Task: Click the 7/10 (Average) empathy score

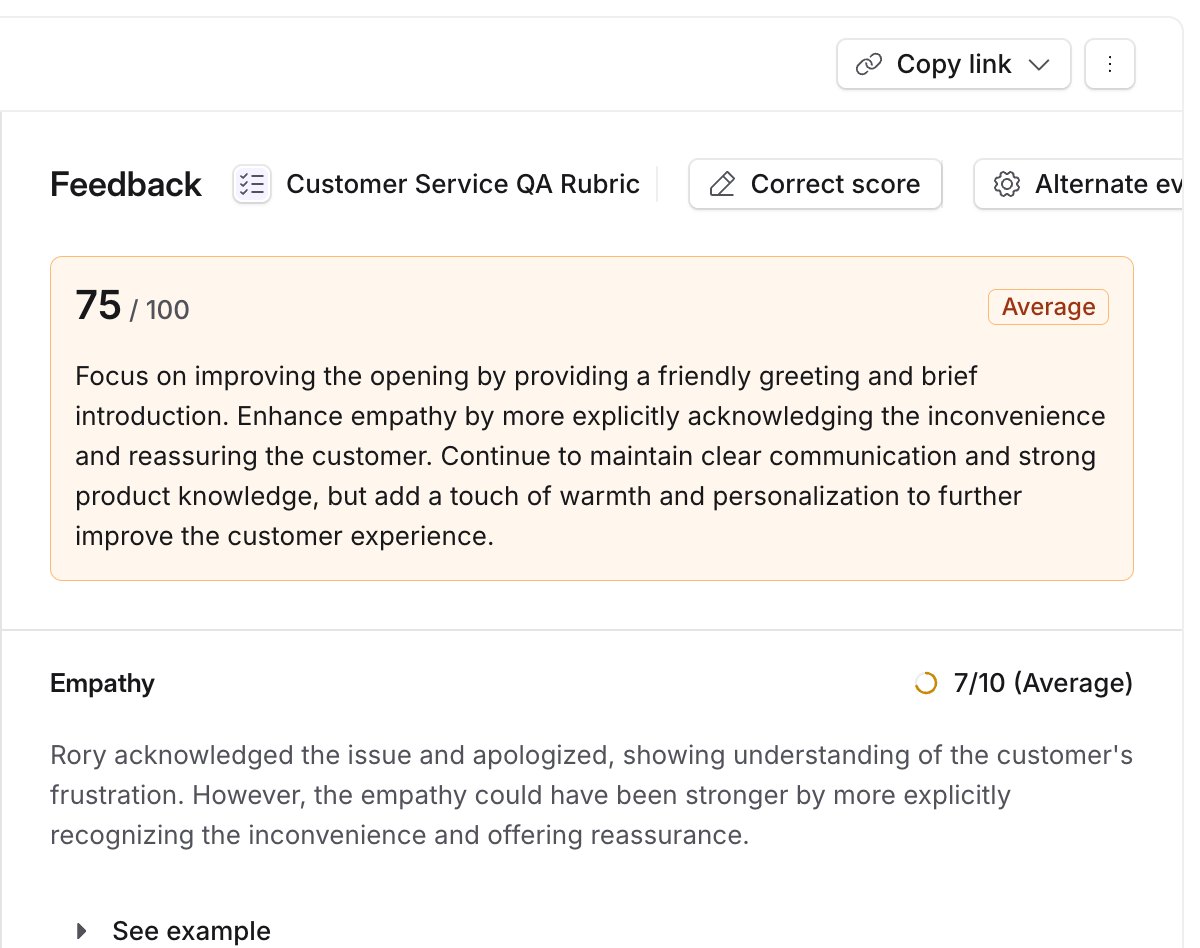Action: (x=1043, y=684)
